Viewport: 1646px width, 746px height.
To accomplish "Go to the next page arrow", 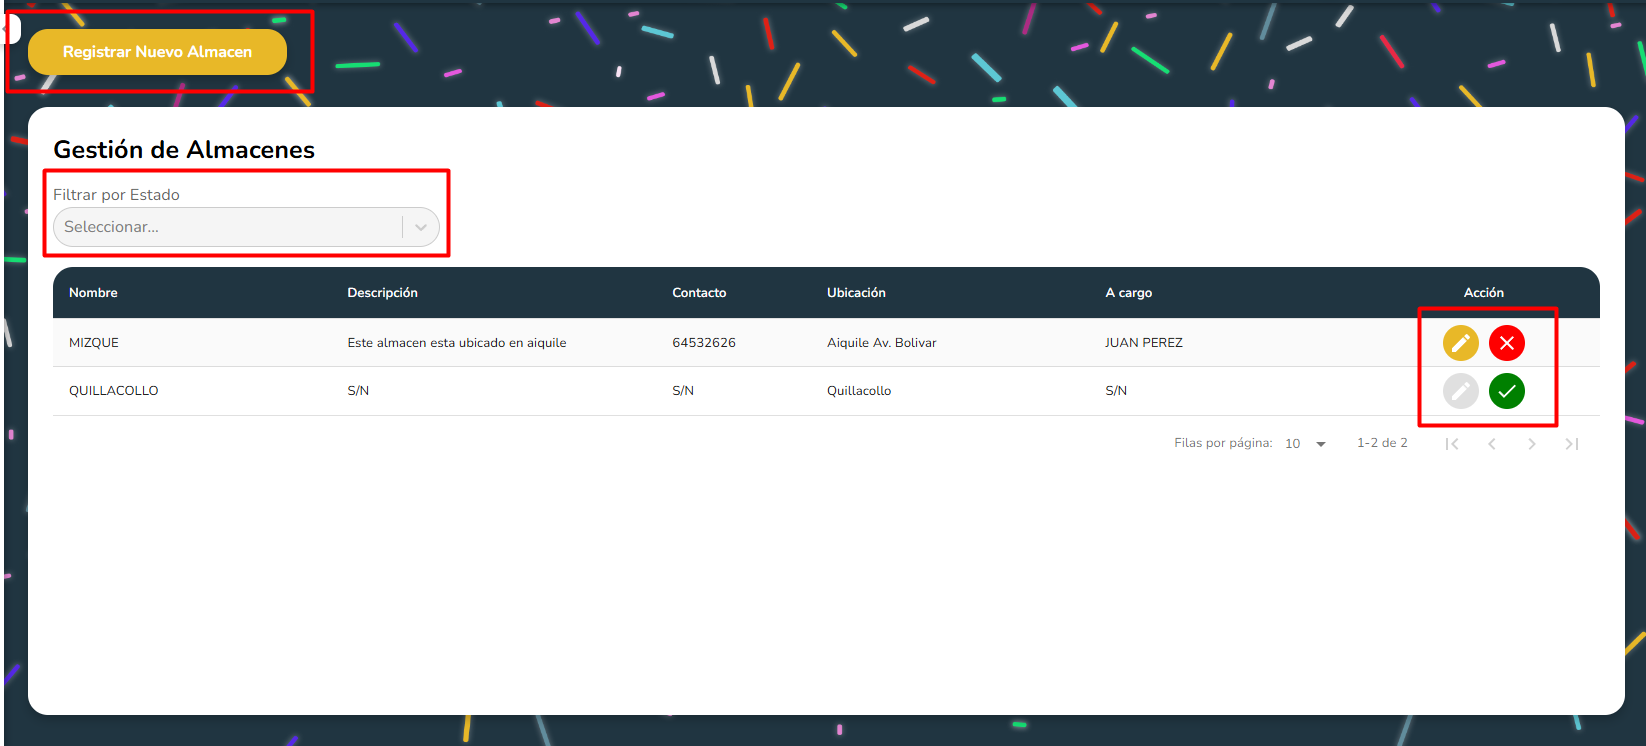I will [x=1532, y=444].
